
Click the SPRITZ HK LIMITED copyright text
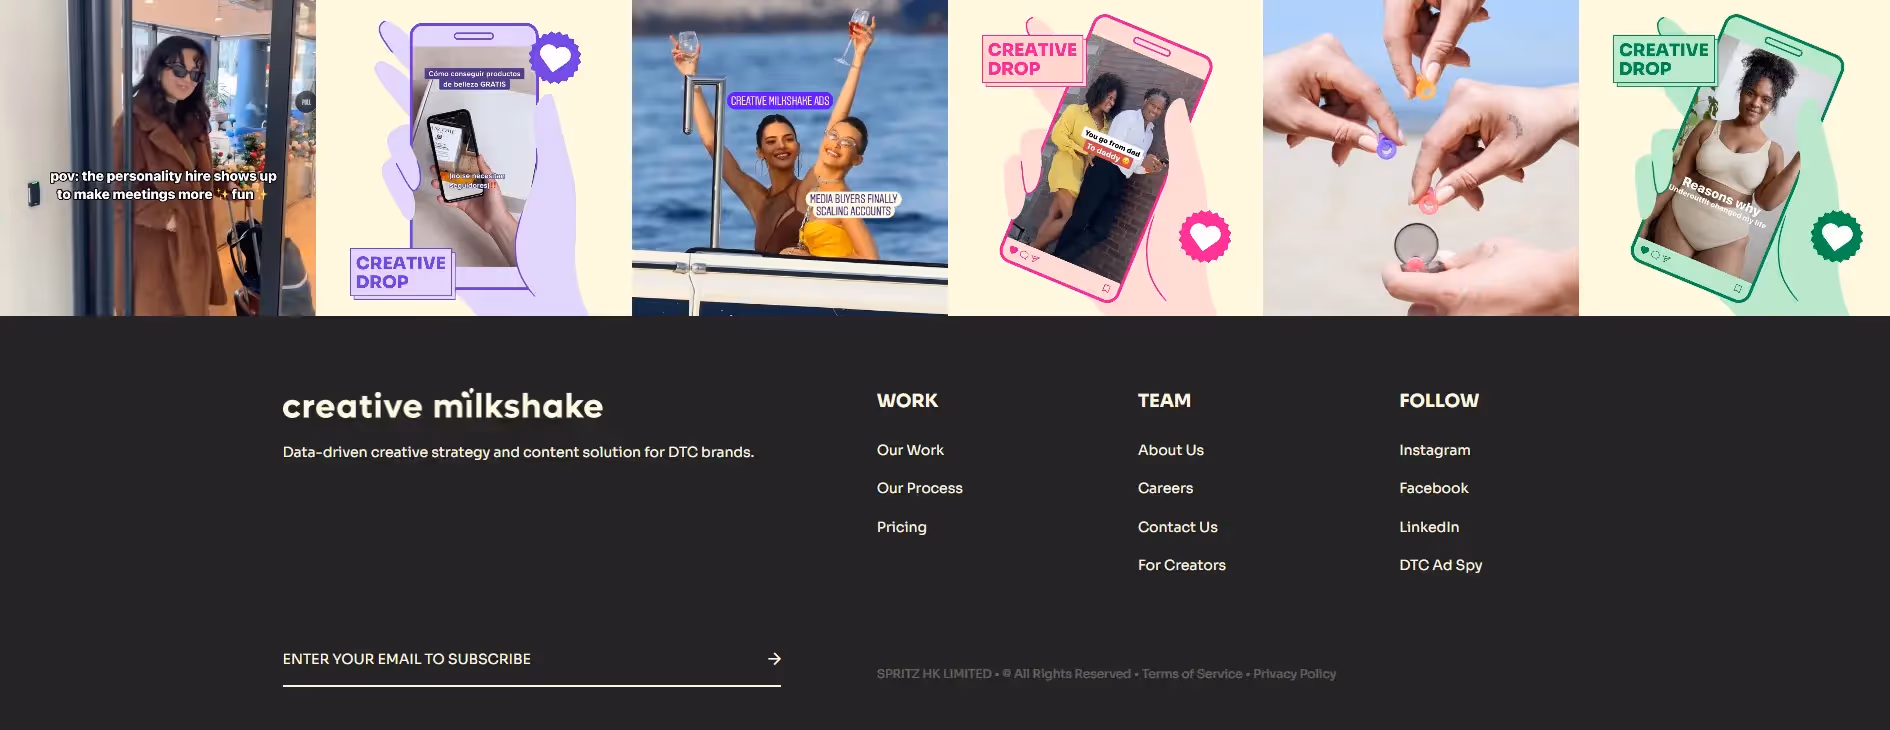coord(934,674)
